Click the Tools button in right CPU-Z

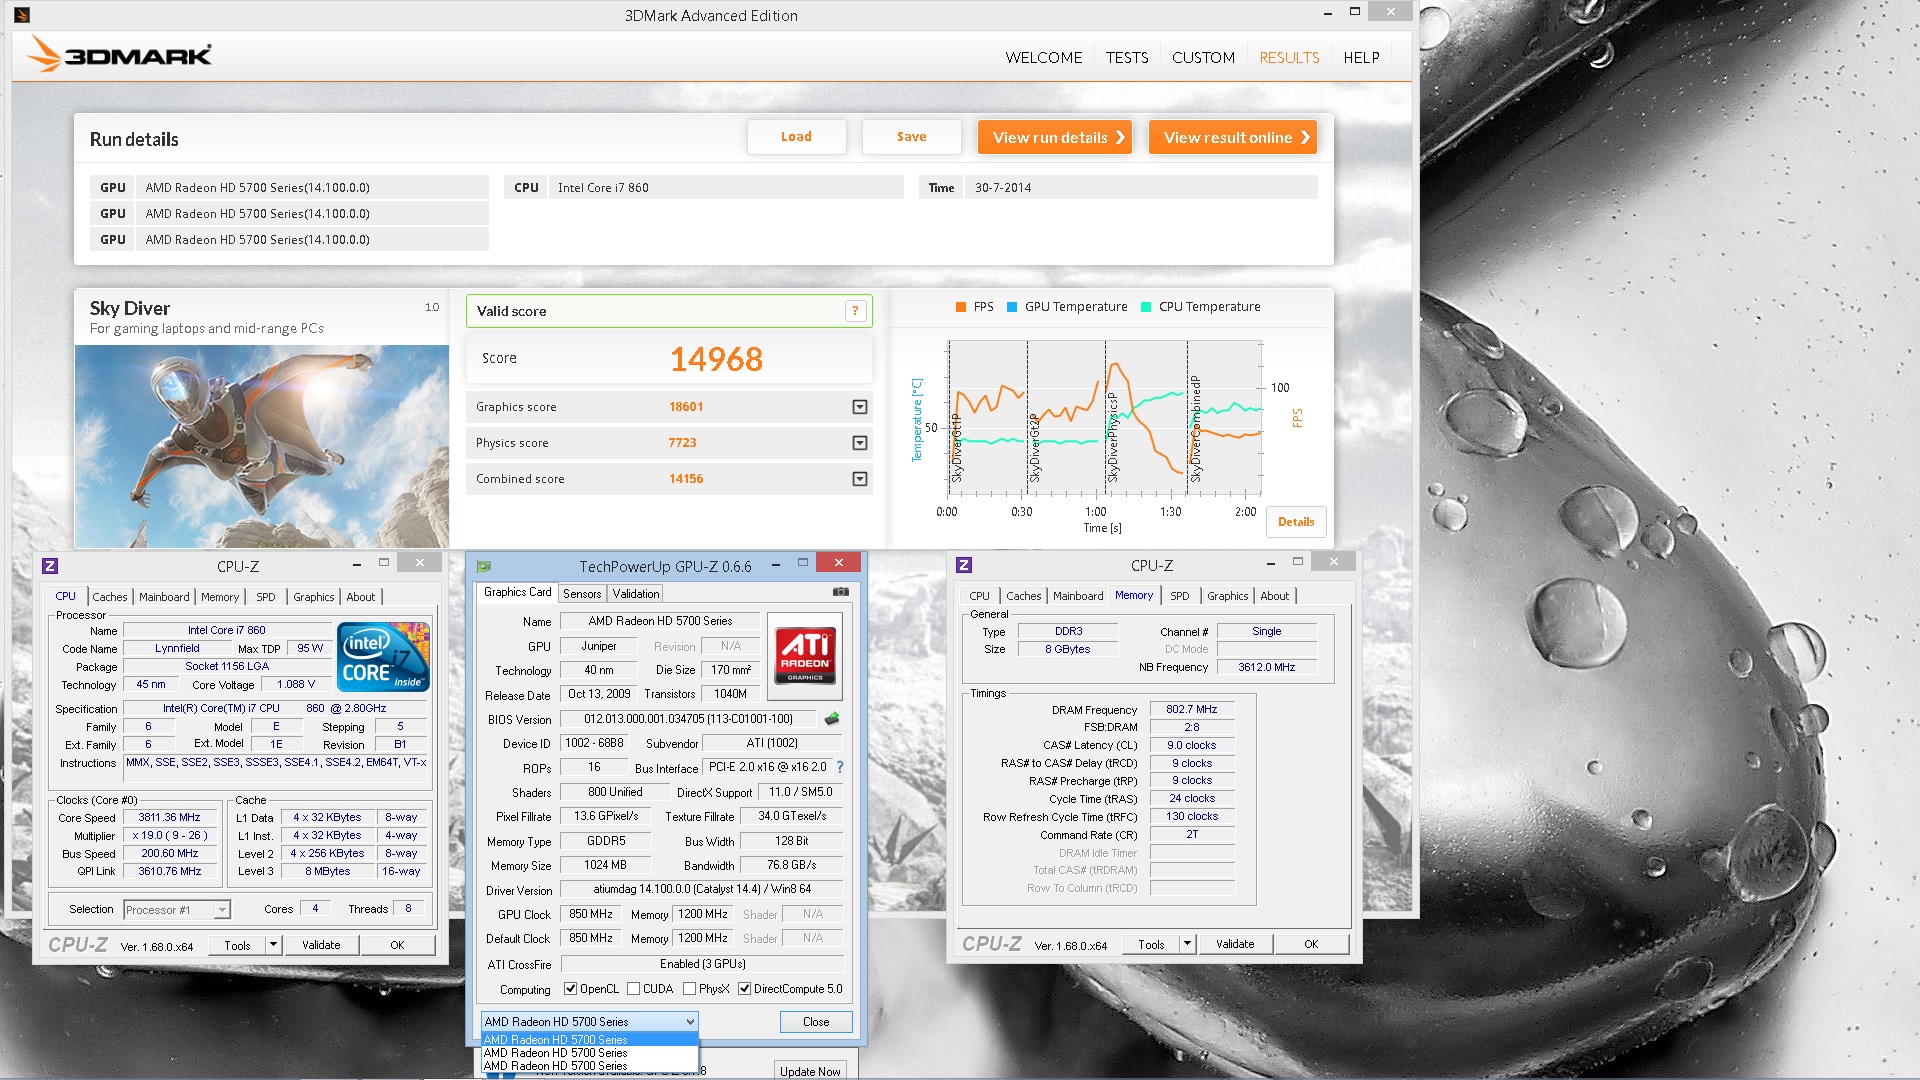1151,944
